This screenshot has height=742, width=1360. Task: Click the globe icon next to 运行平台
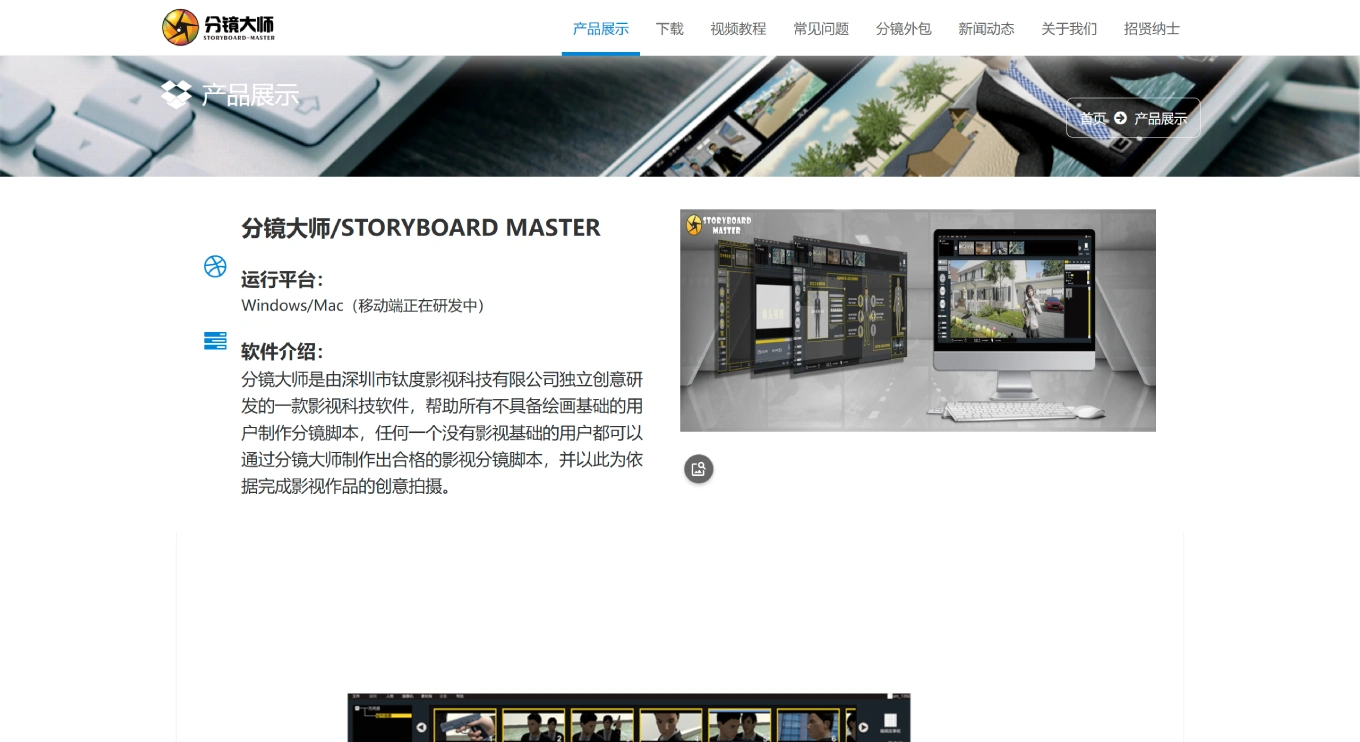(215, 266)
